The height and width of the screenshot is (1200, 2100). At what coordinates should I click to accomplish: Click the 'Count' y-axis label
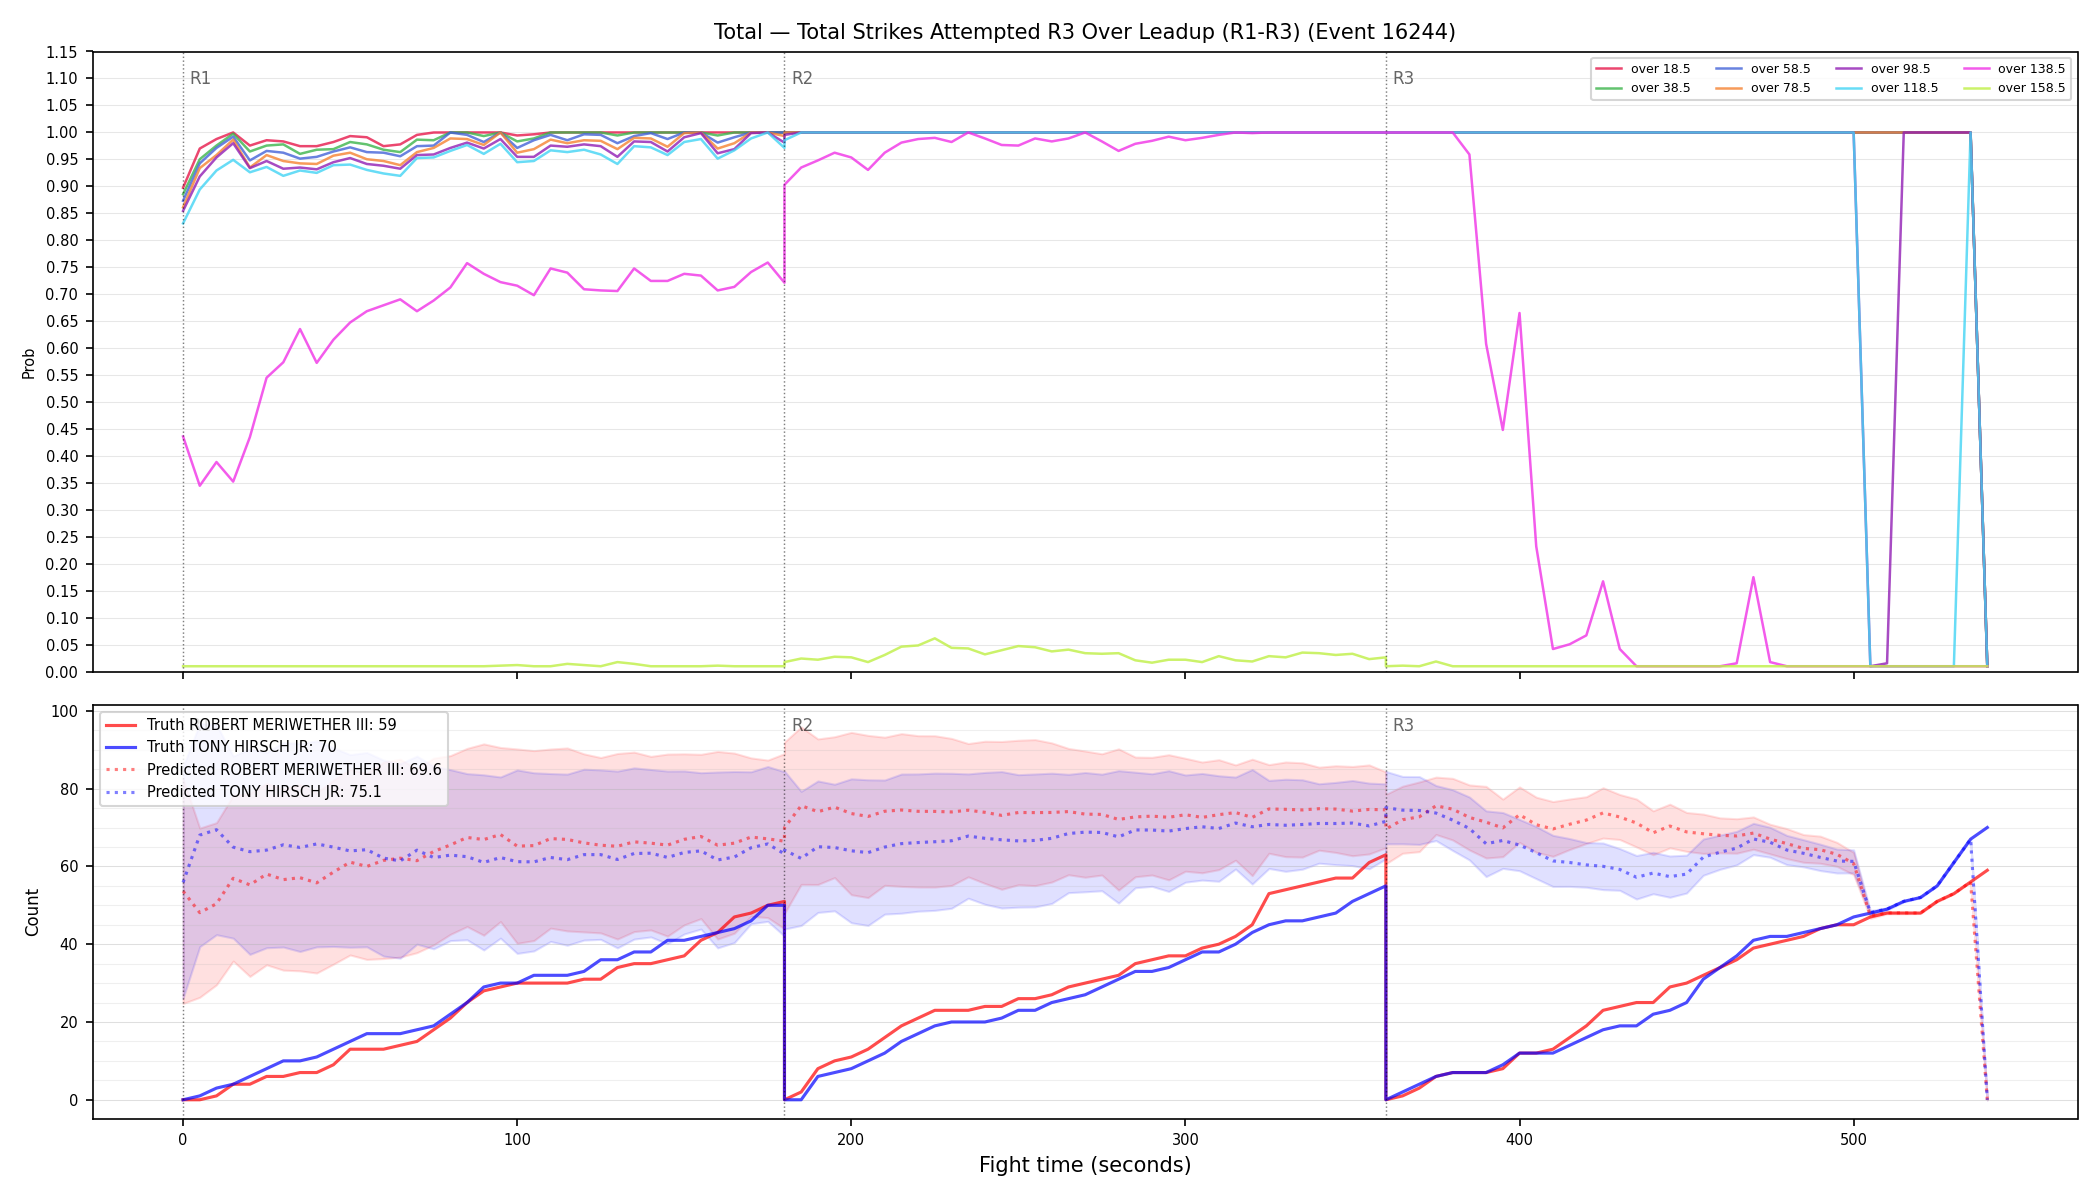click(x=32, y=912)
